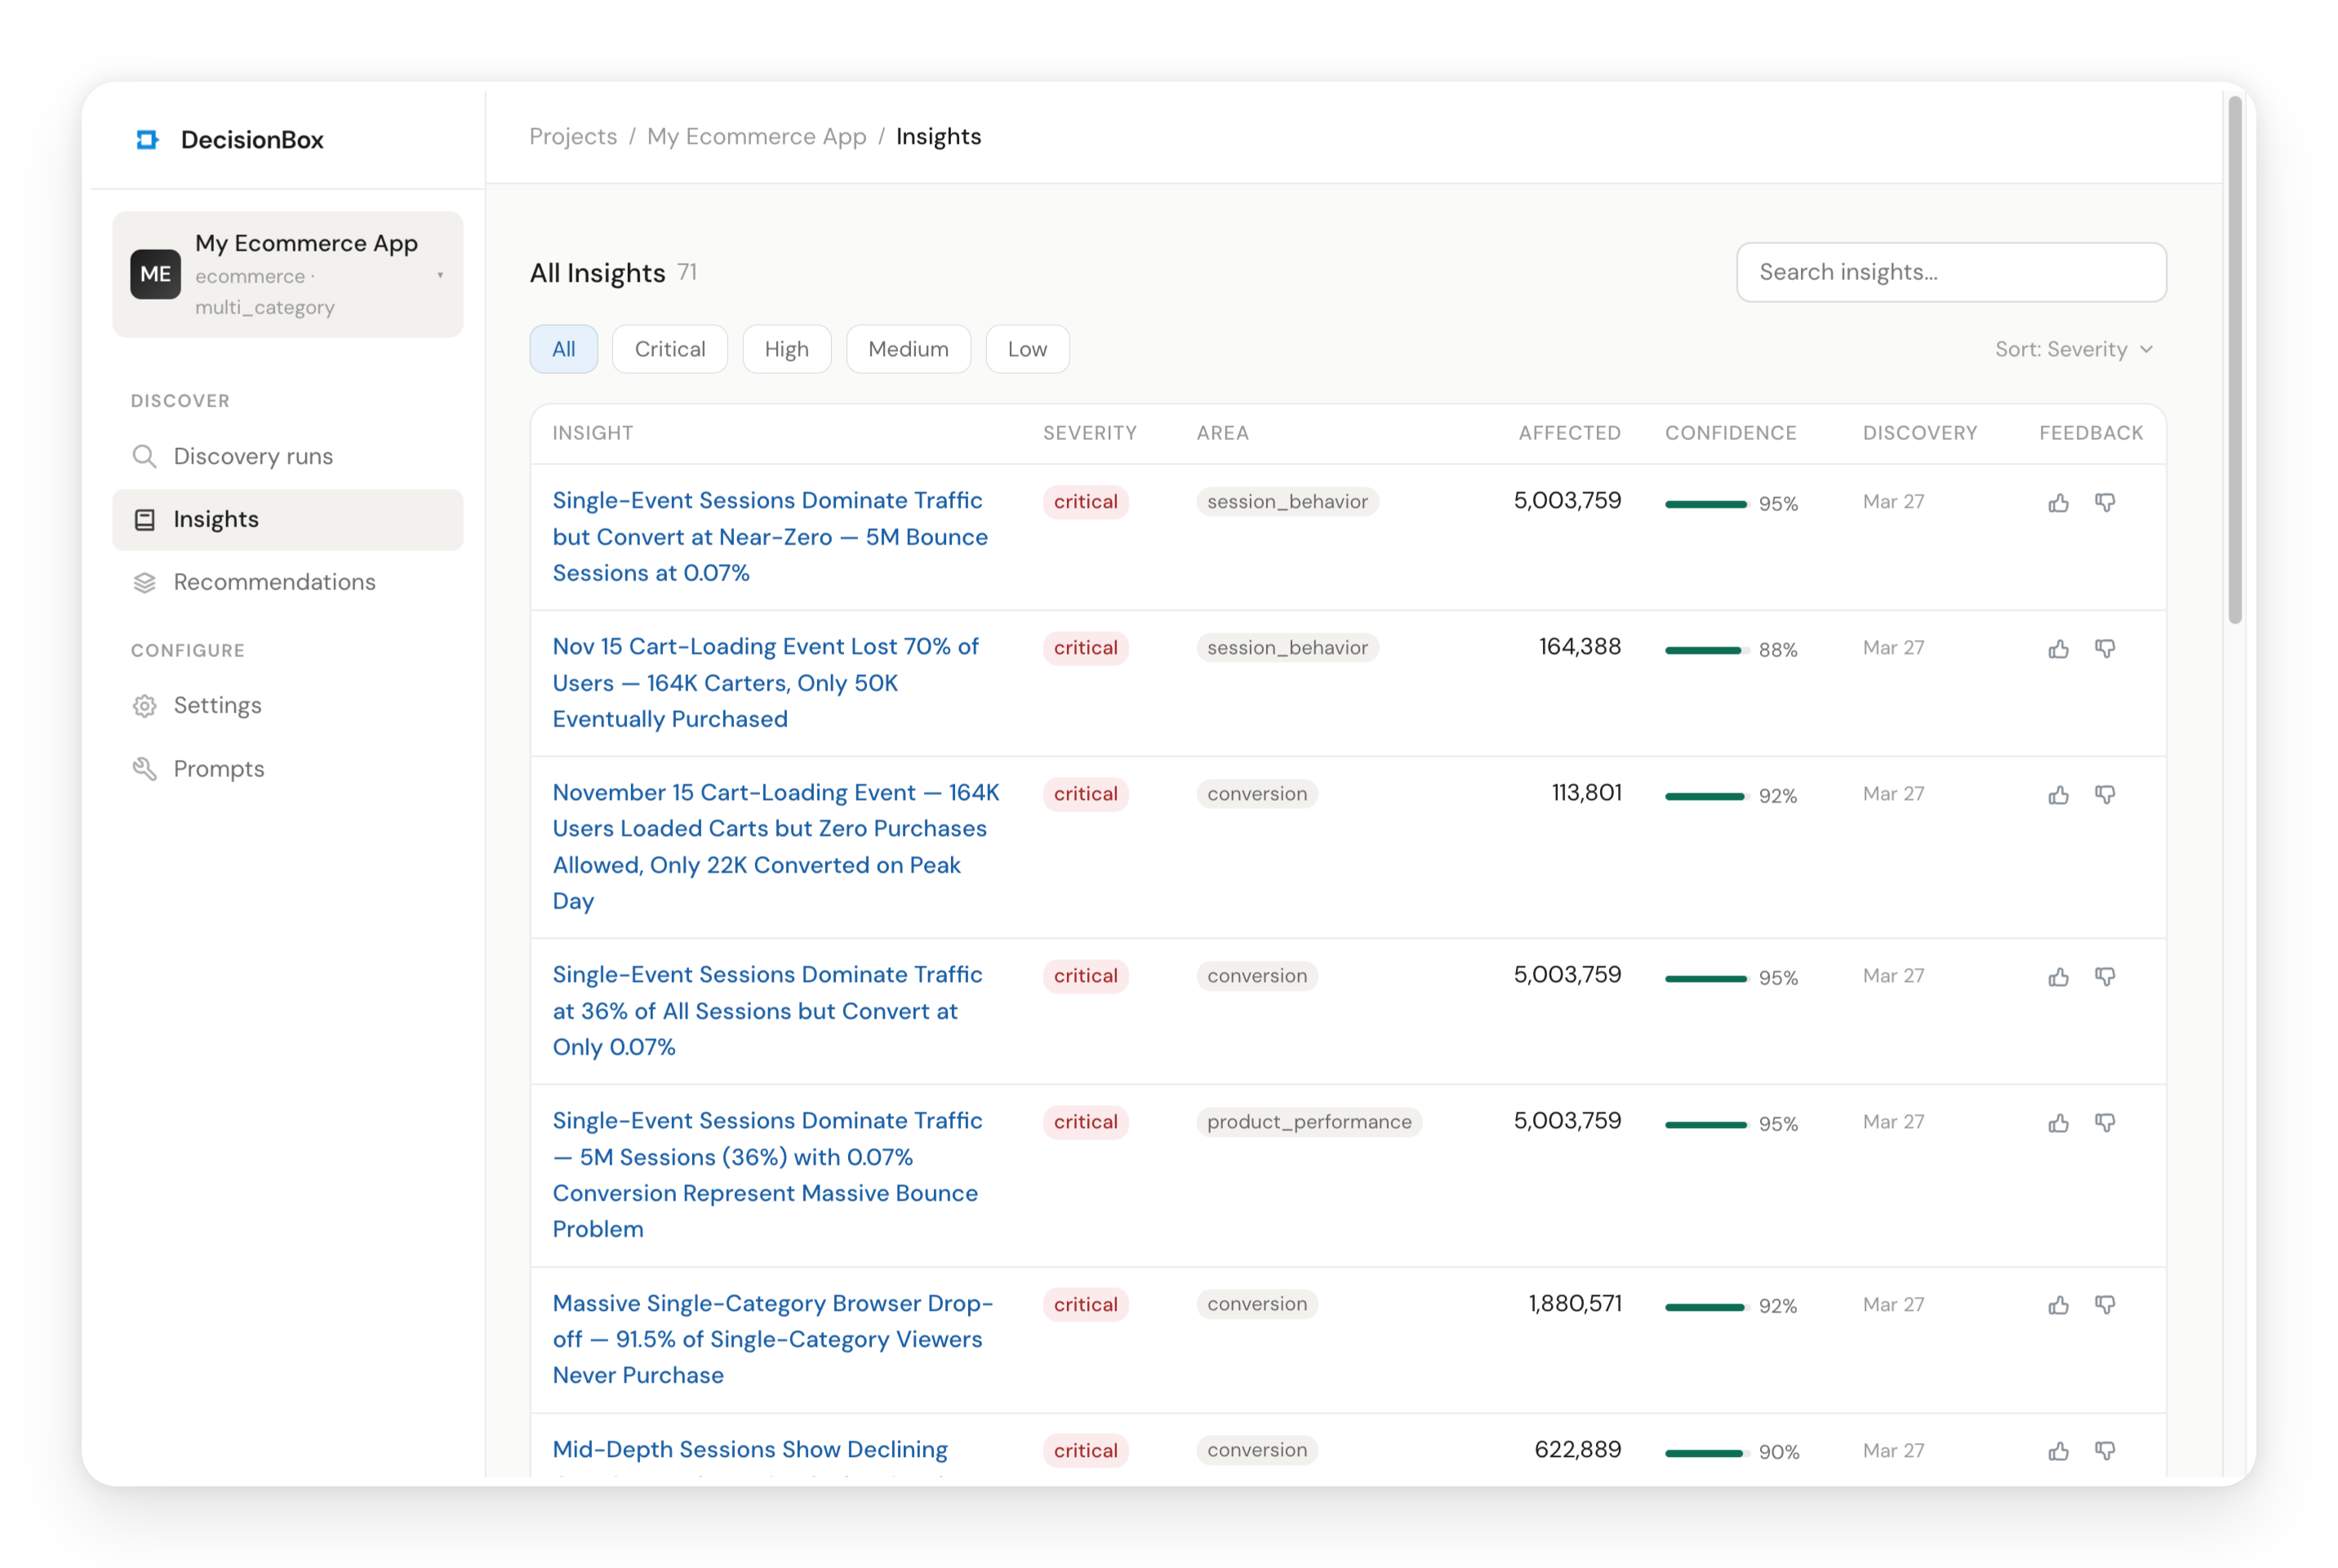The width and height of the screenshot is (2338, 1568).
Task: Click the 1,880,571 affected value
Action: tap(1574, 1303)
